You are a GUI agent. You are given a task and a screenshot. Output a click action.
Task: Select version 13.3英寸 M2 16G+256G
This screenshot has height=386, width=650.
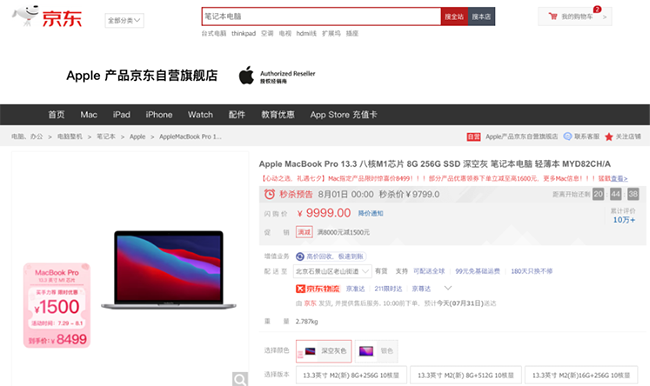tap(581, 375)
